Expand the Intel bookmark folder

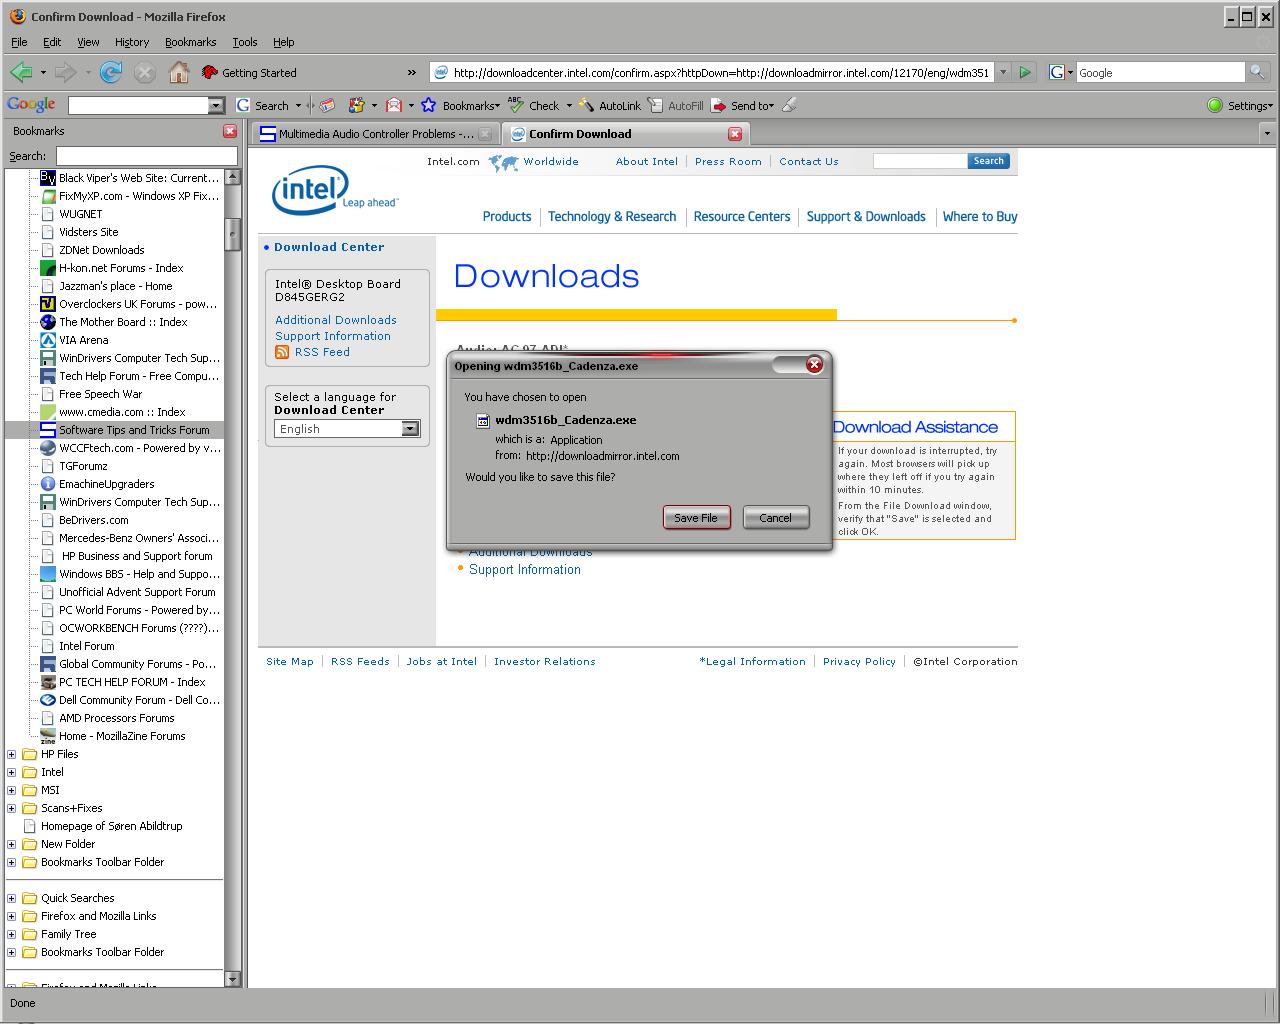[12, 772]
